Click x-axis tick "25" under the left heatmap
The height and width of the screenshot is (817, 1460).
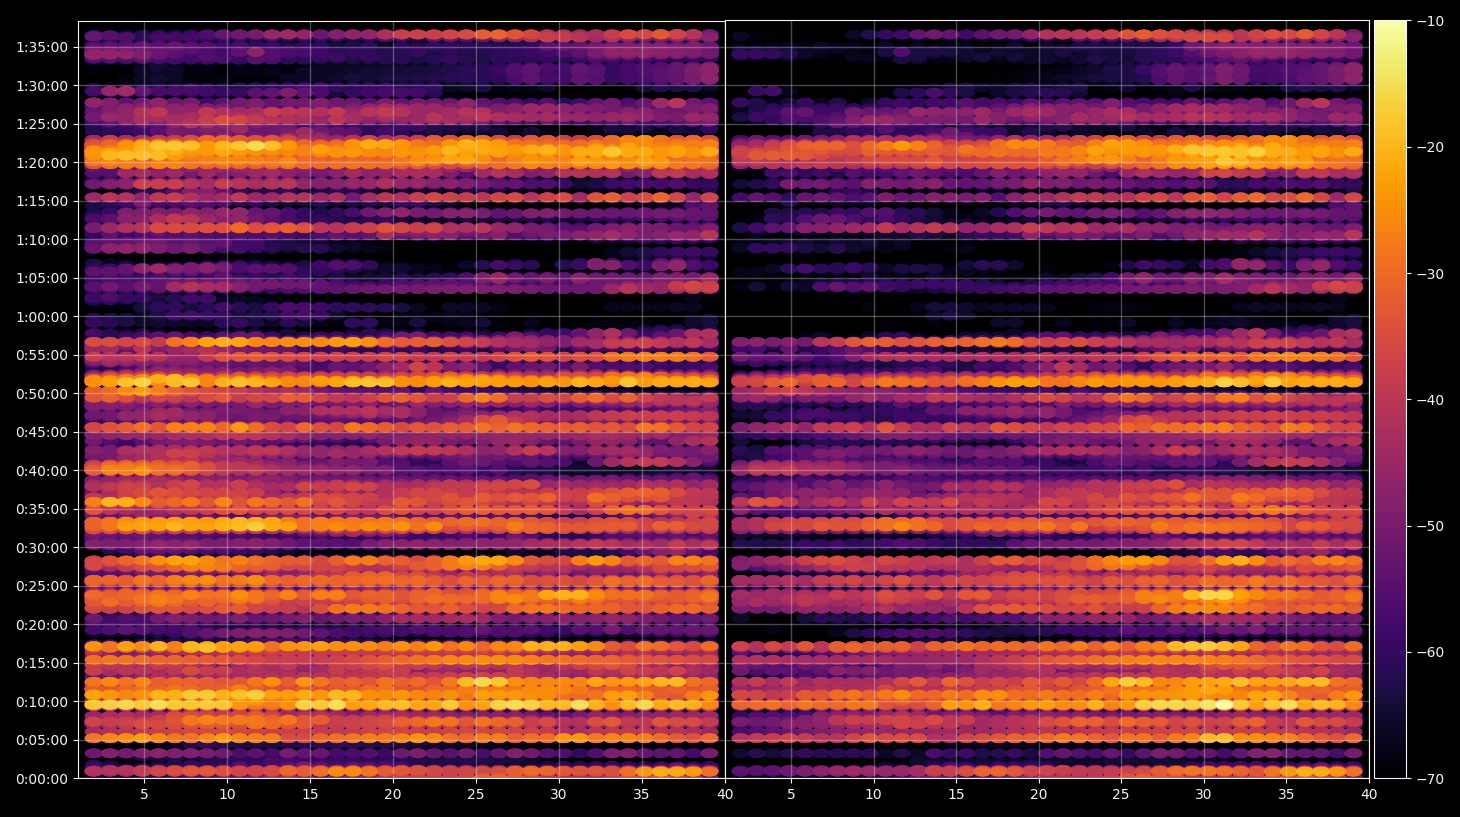click(x=476, y=795)
